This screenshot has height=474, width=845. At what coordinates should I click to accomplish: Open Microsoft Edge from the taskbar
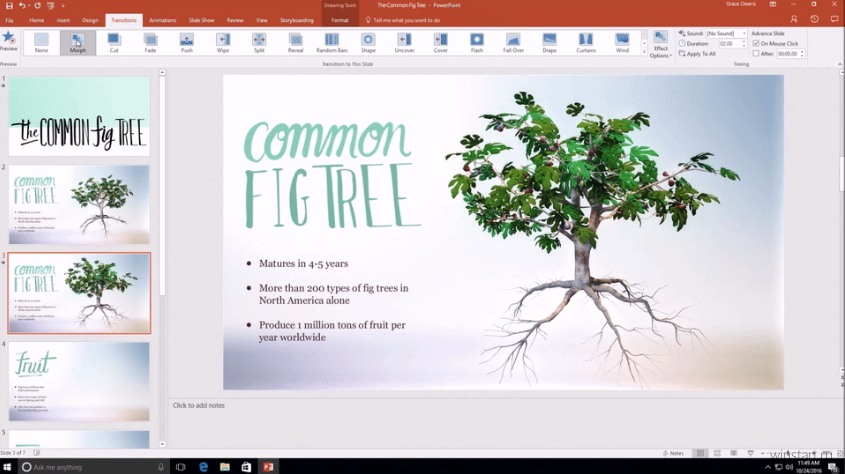point(203,467)
